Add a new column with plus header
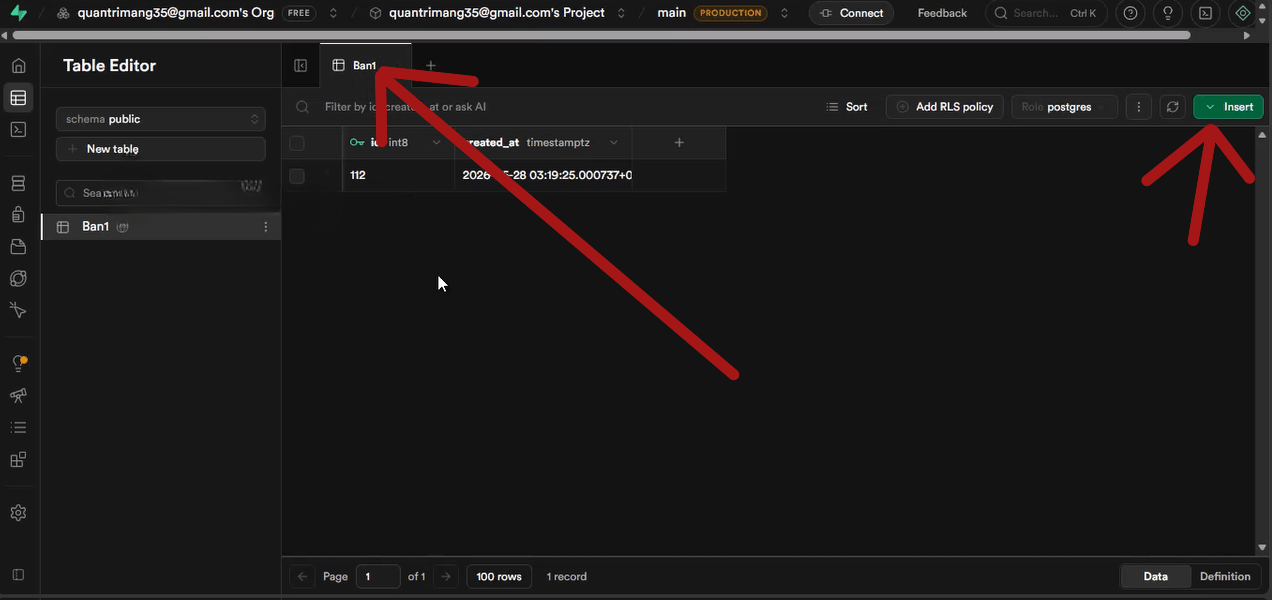This screenshot has height=600, width=1272. pos(679,143)
